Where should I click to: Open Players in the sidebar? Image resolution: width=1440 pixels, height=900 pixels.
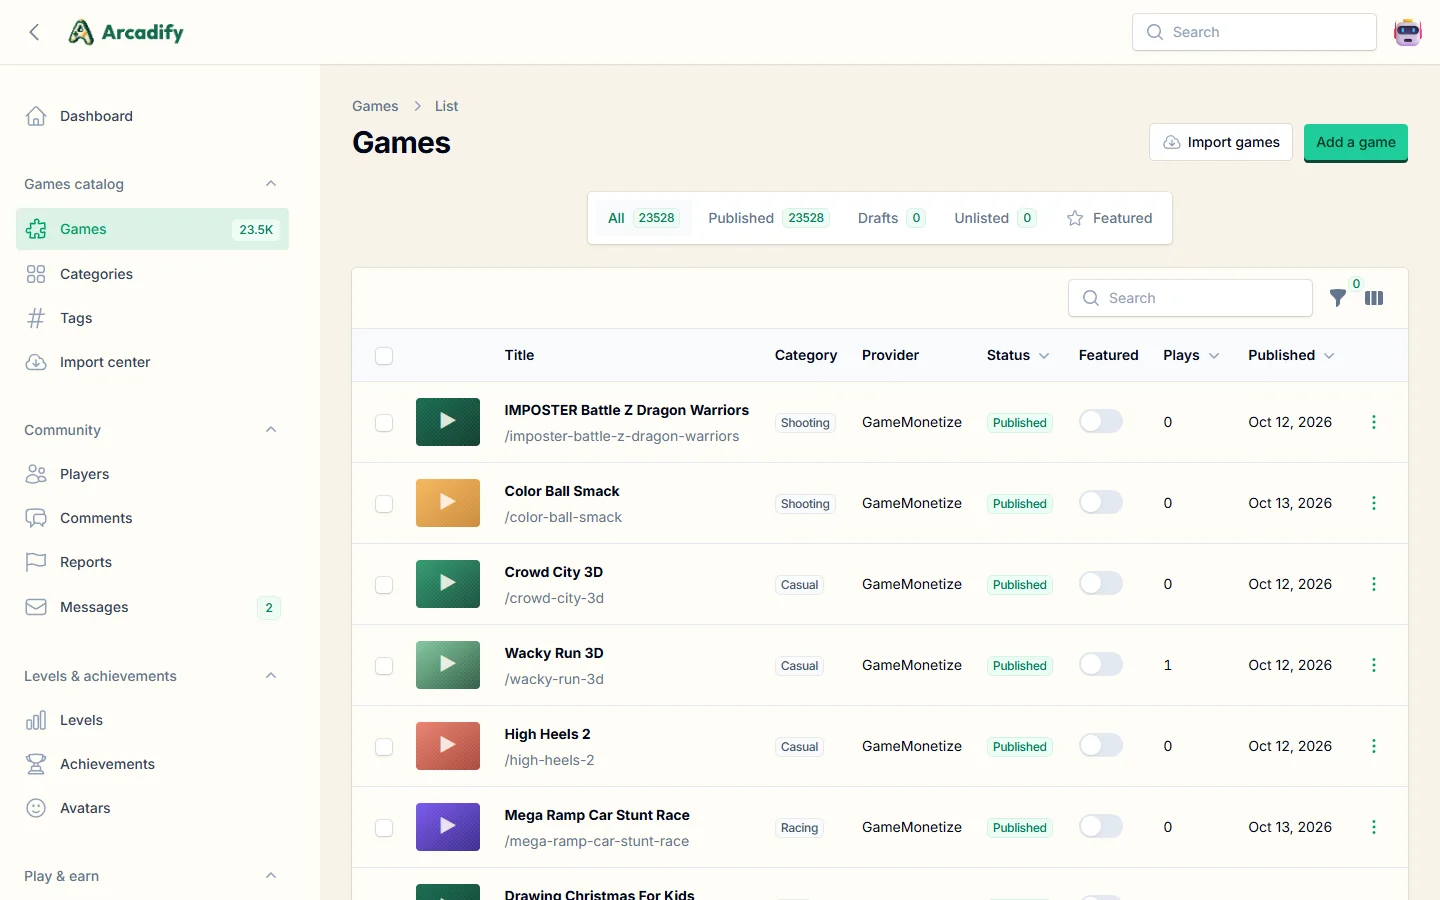pos(152,474)
